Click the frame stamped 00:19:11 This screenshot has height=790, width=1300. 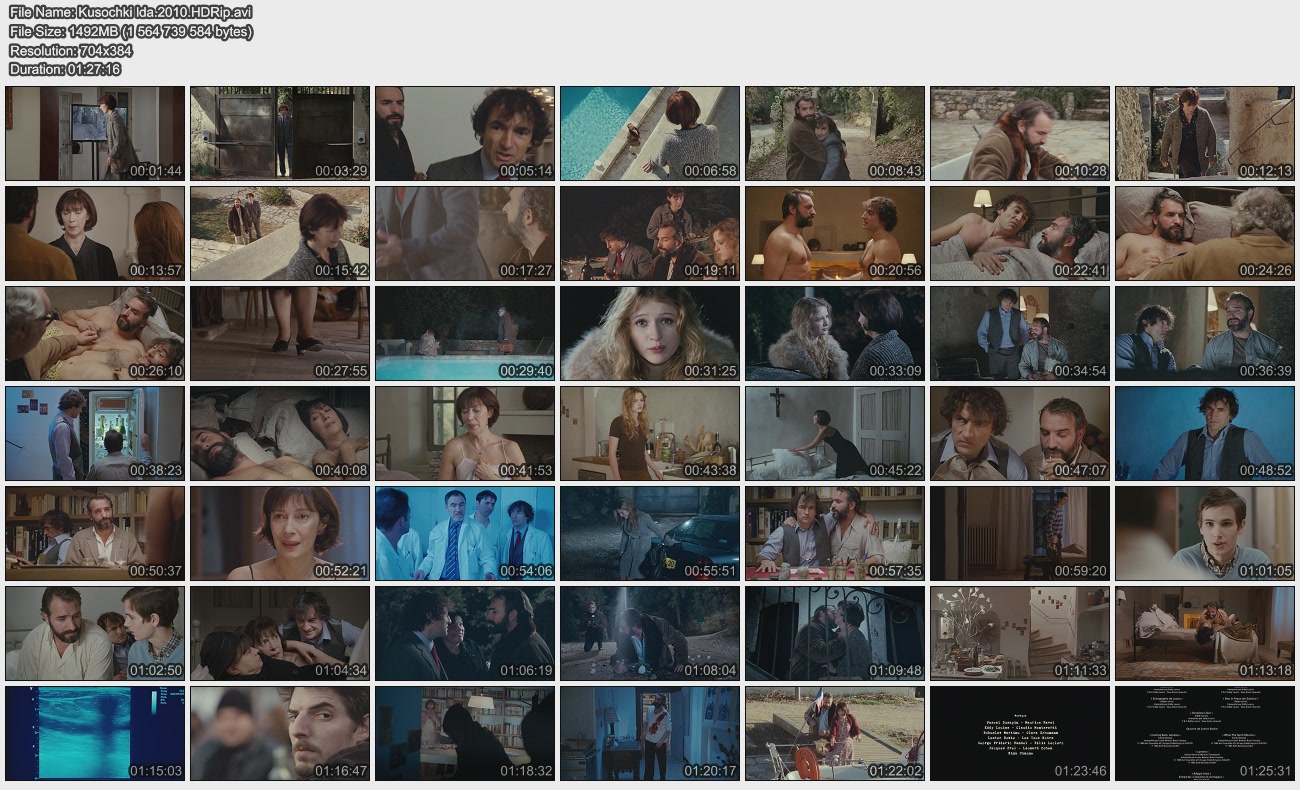(x=650, y=233)
